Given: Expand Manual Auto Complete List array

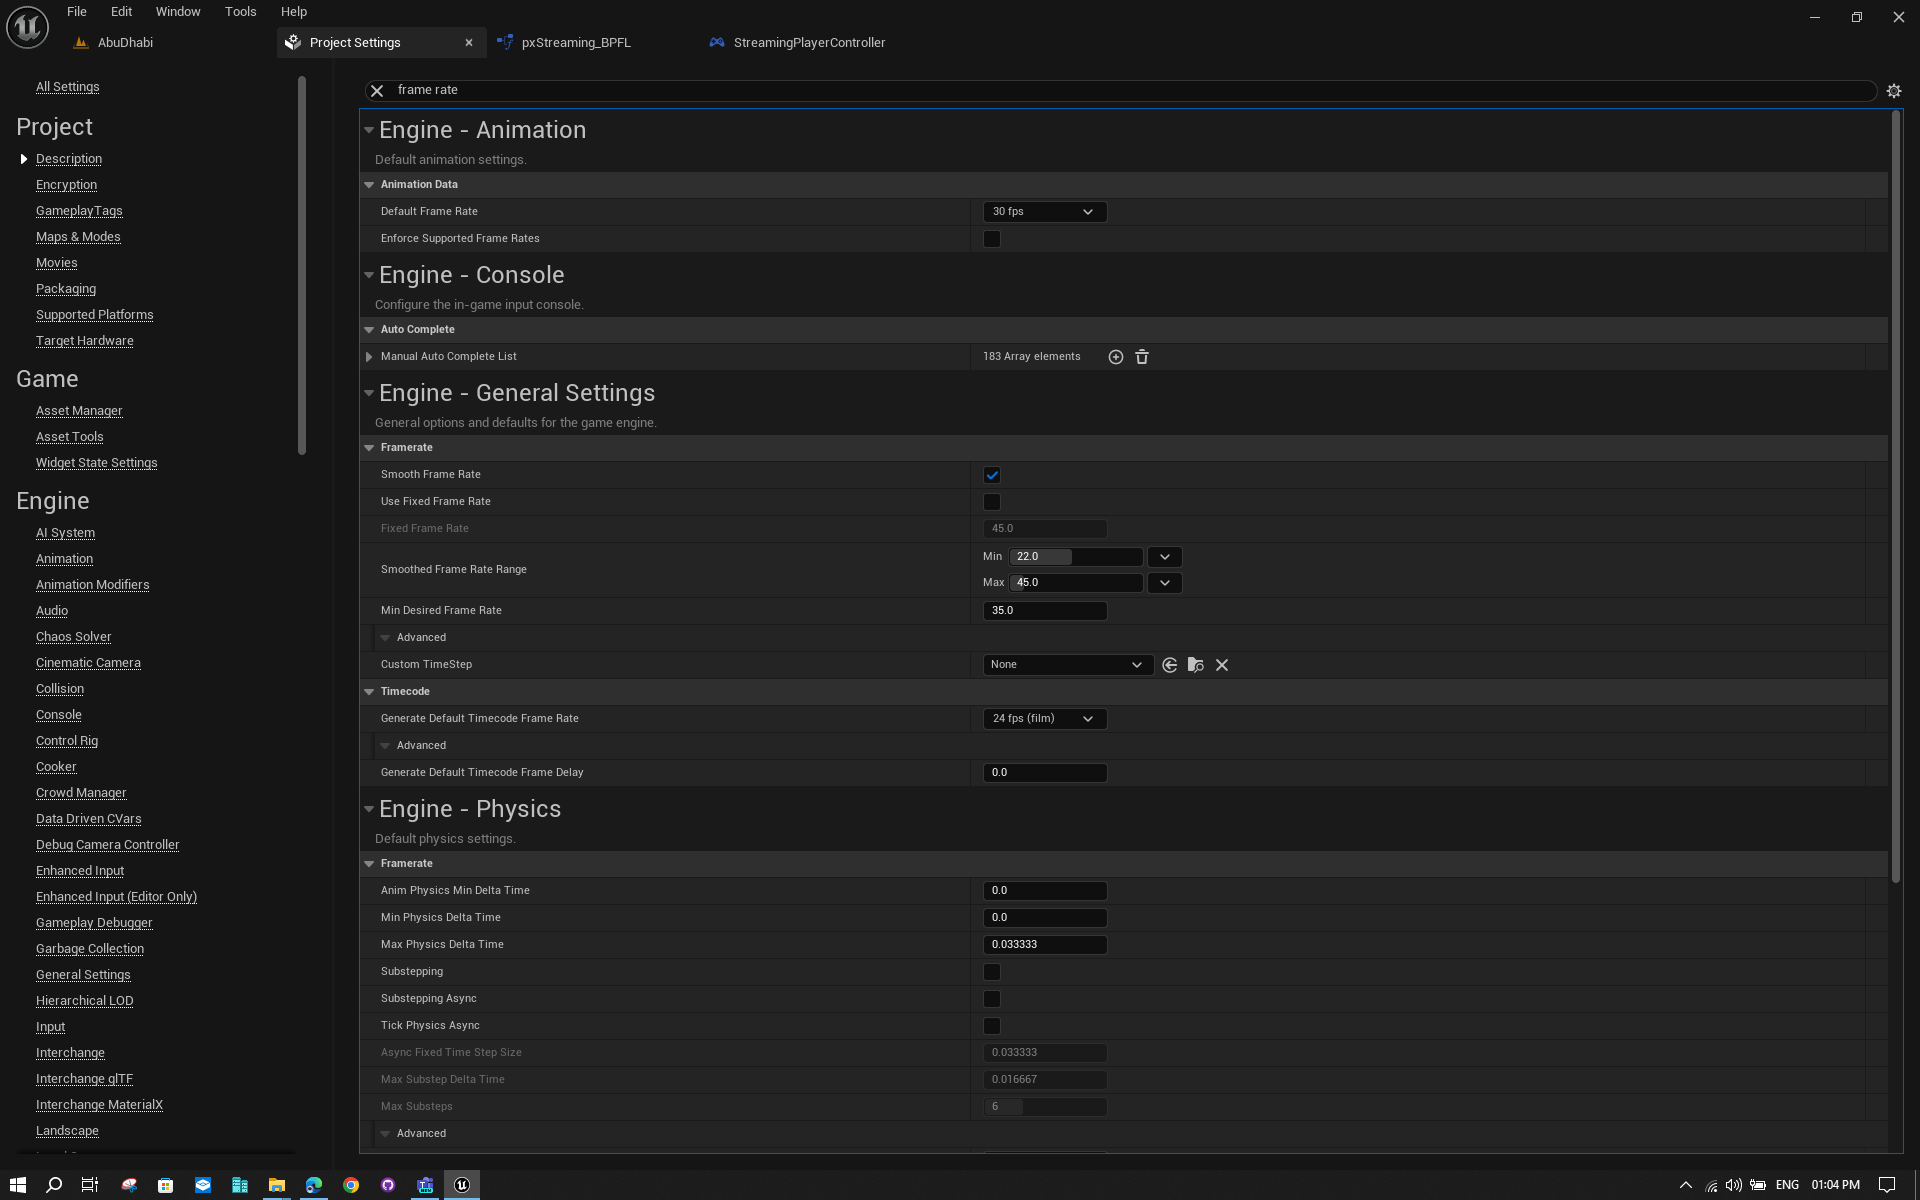Looking at the screenshot, I should [x=369, y=357].
